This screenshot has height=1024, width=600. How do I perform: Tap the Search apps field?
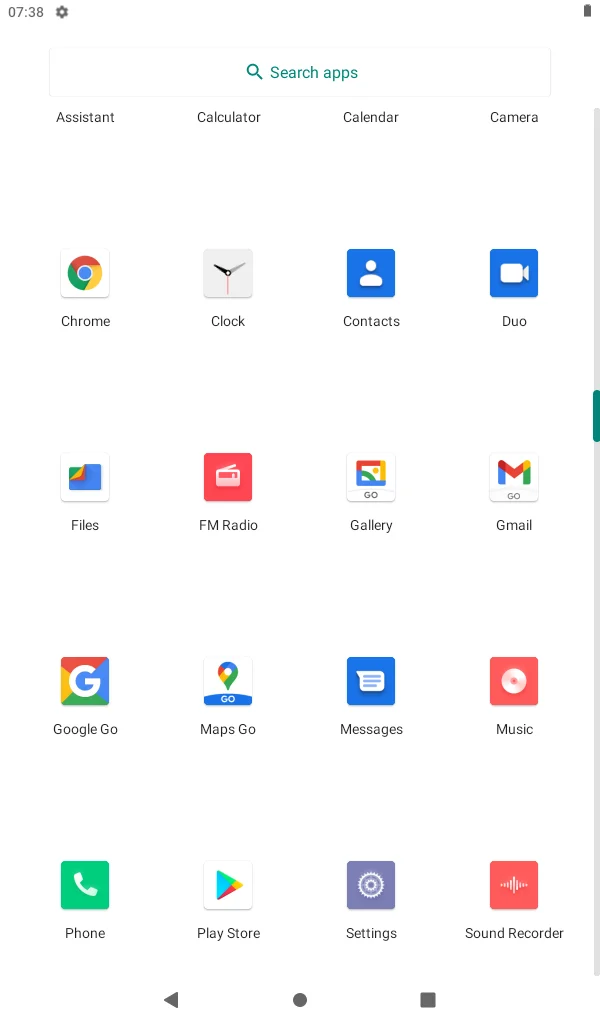(x=300, y=72)
